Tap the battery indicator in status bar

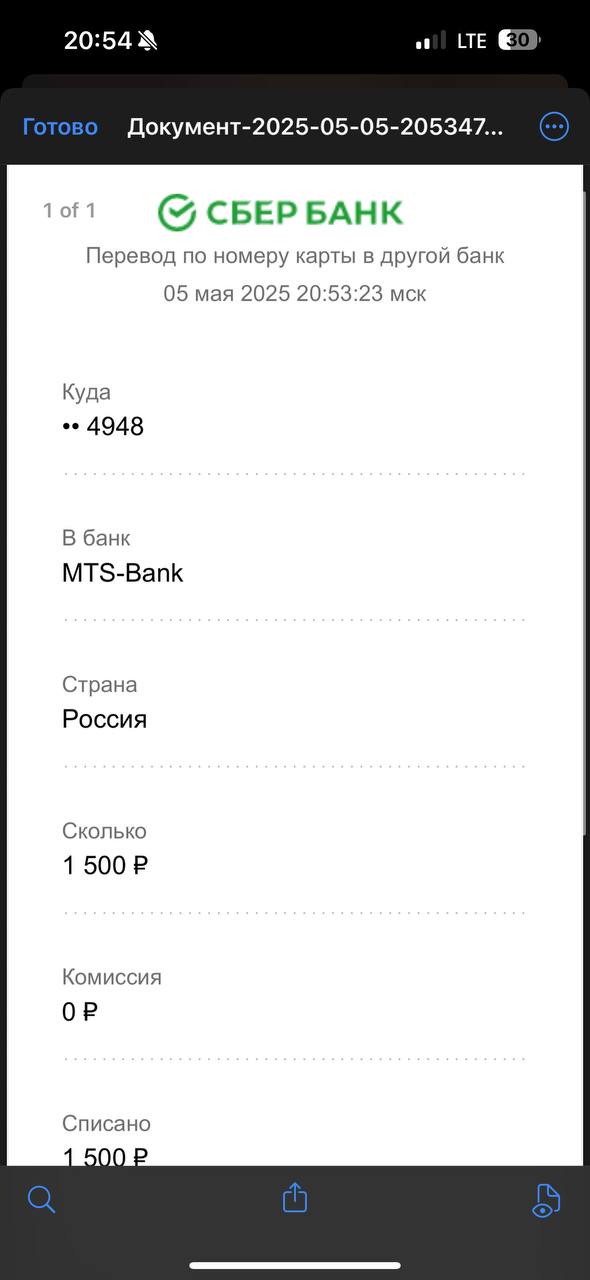(520, 40)
